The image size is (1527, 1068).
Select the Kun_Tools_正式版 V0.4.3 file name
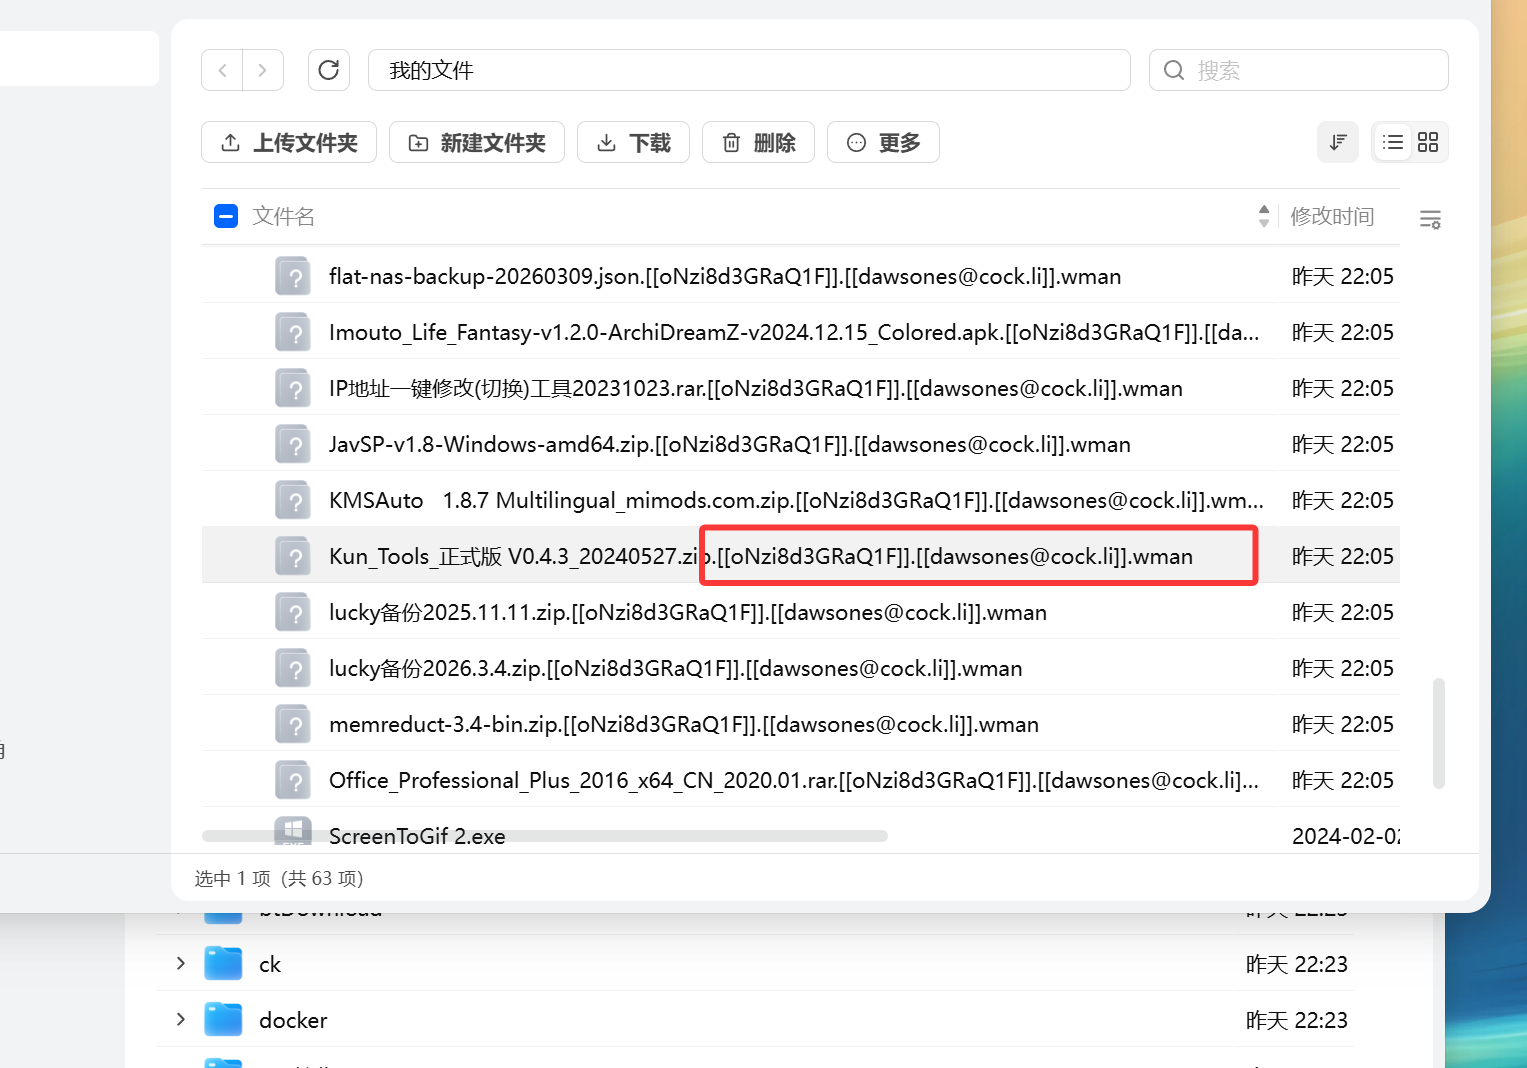tap(761, 556)
